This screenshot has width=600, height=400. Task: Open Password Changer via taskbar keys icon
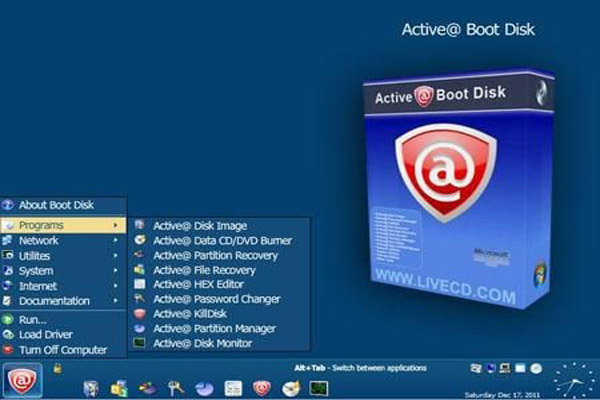(x=176, y=388)
